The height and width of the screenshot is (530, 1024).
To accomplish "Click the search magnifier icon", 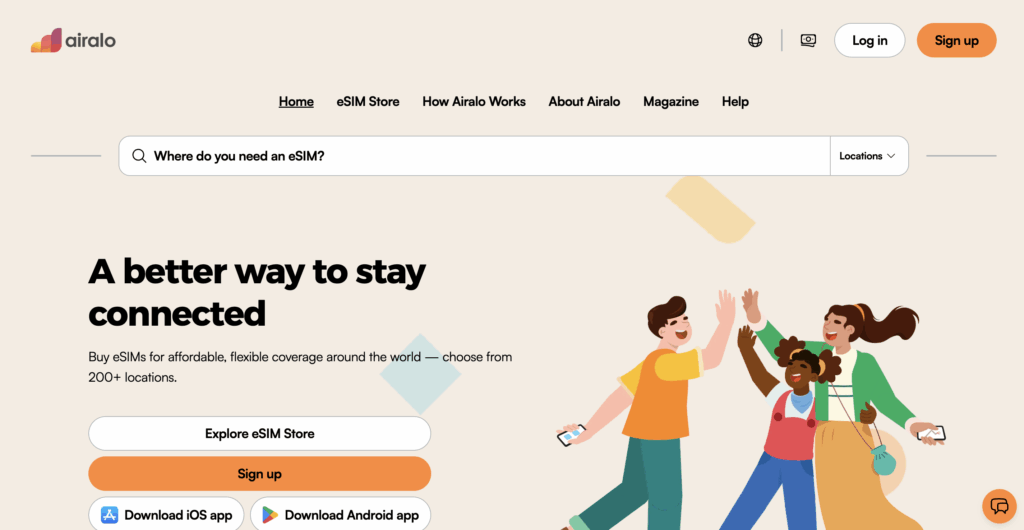I will pos(138,156).
